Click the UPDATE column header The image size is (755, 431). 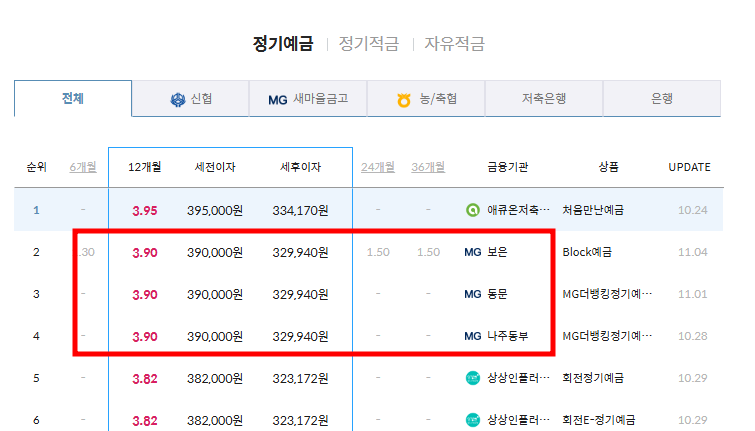pos(690,167)
